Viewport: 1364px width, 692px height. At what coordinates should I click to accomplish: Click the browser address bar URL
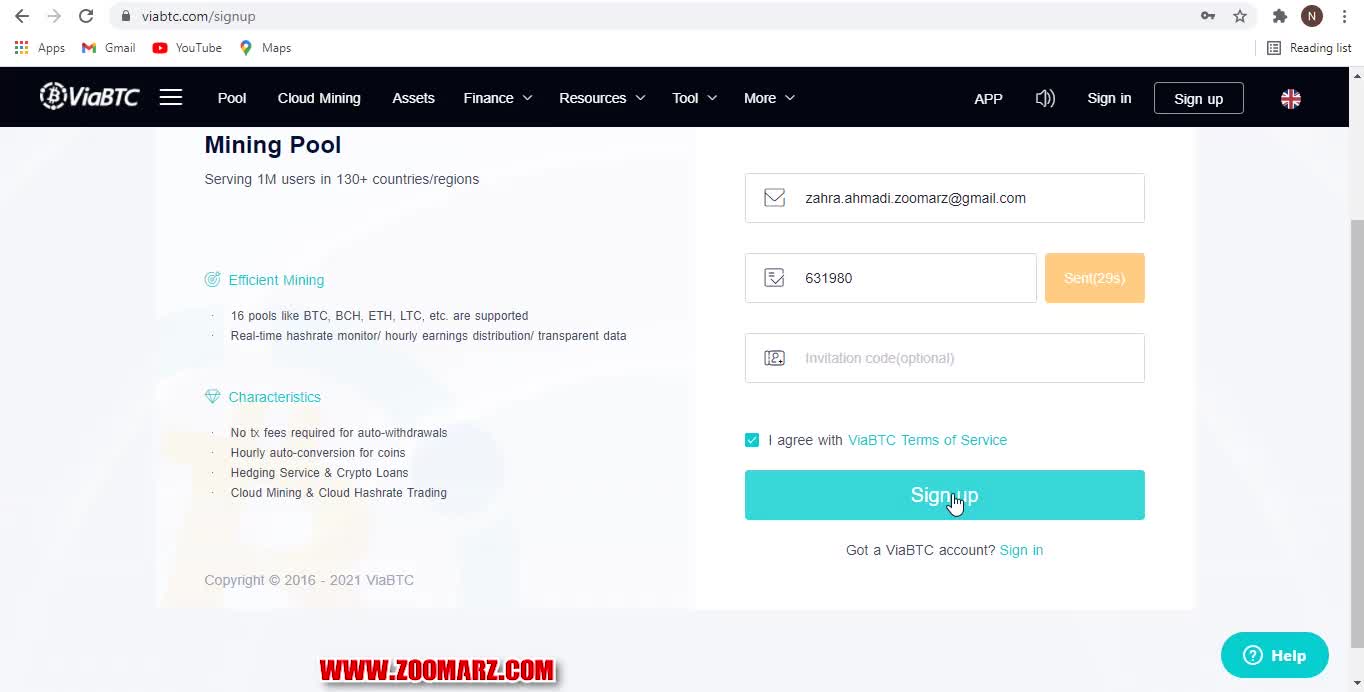(199, 16)
